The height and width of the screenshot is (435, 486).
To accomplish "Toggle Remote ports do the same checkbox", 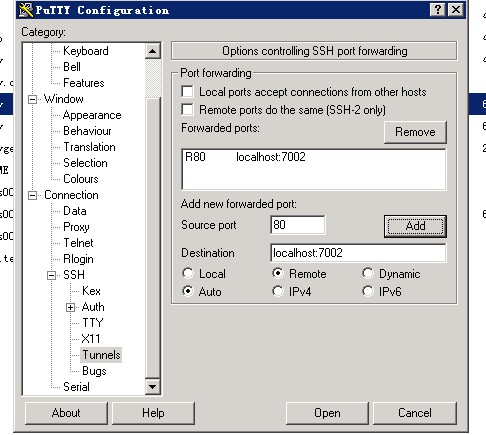I will click(x=187, y=109).
